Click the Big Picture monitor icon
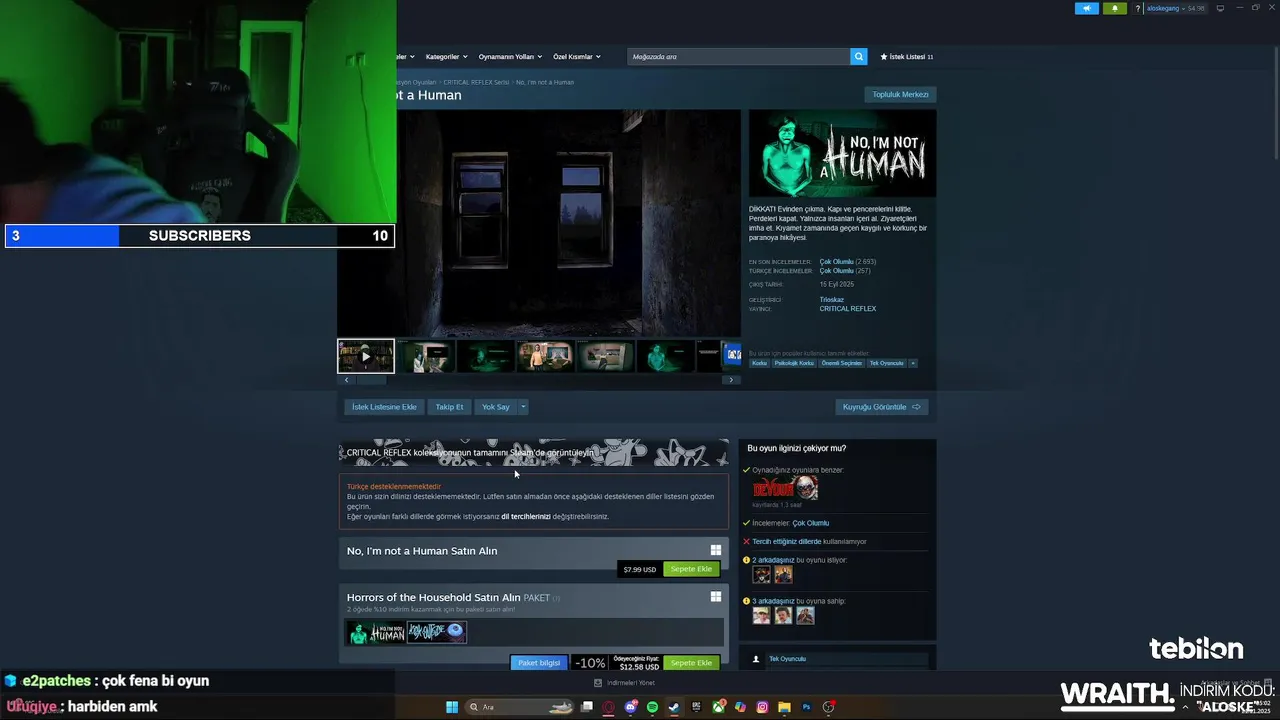This screenshot has width=1280, height=720. (1220, 8)
